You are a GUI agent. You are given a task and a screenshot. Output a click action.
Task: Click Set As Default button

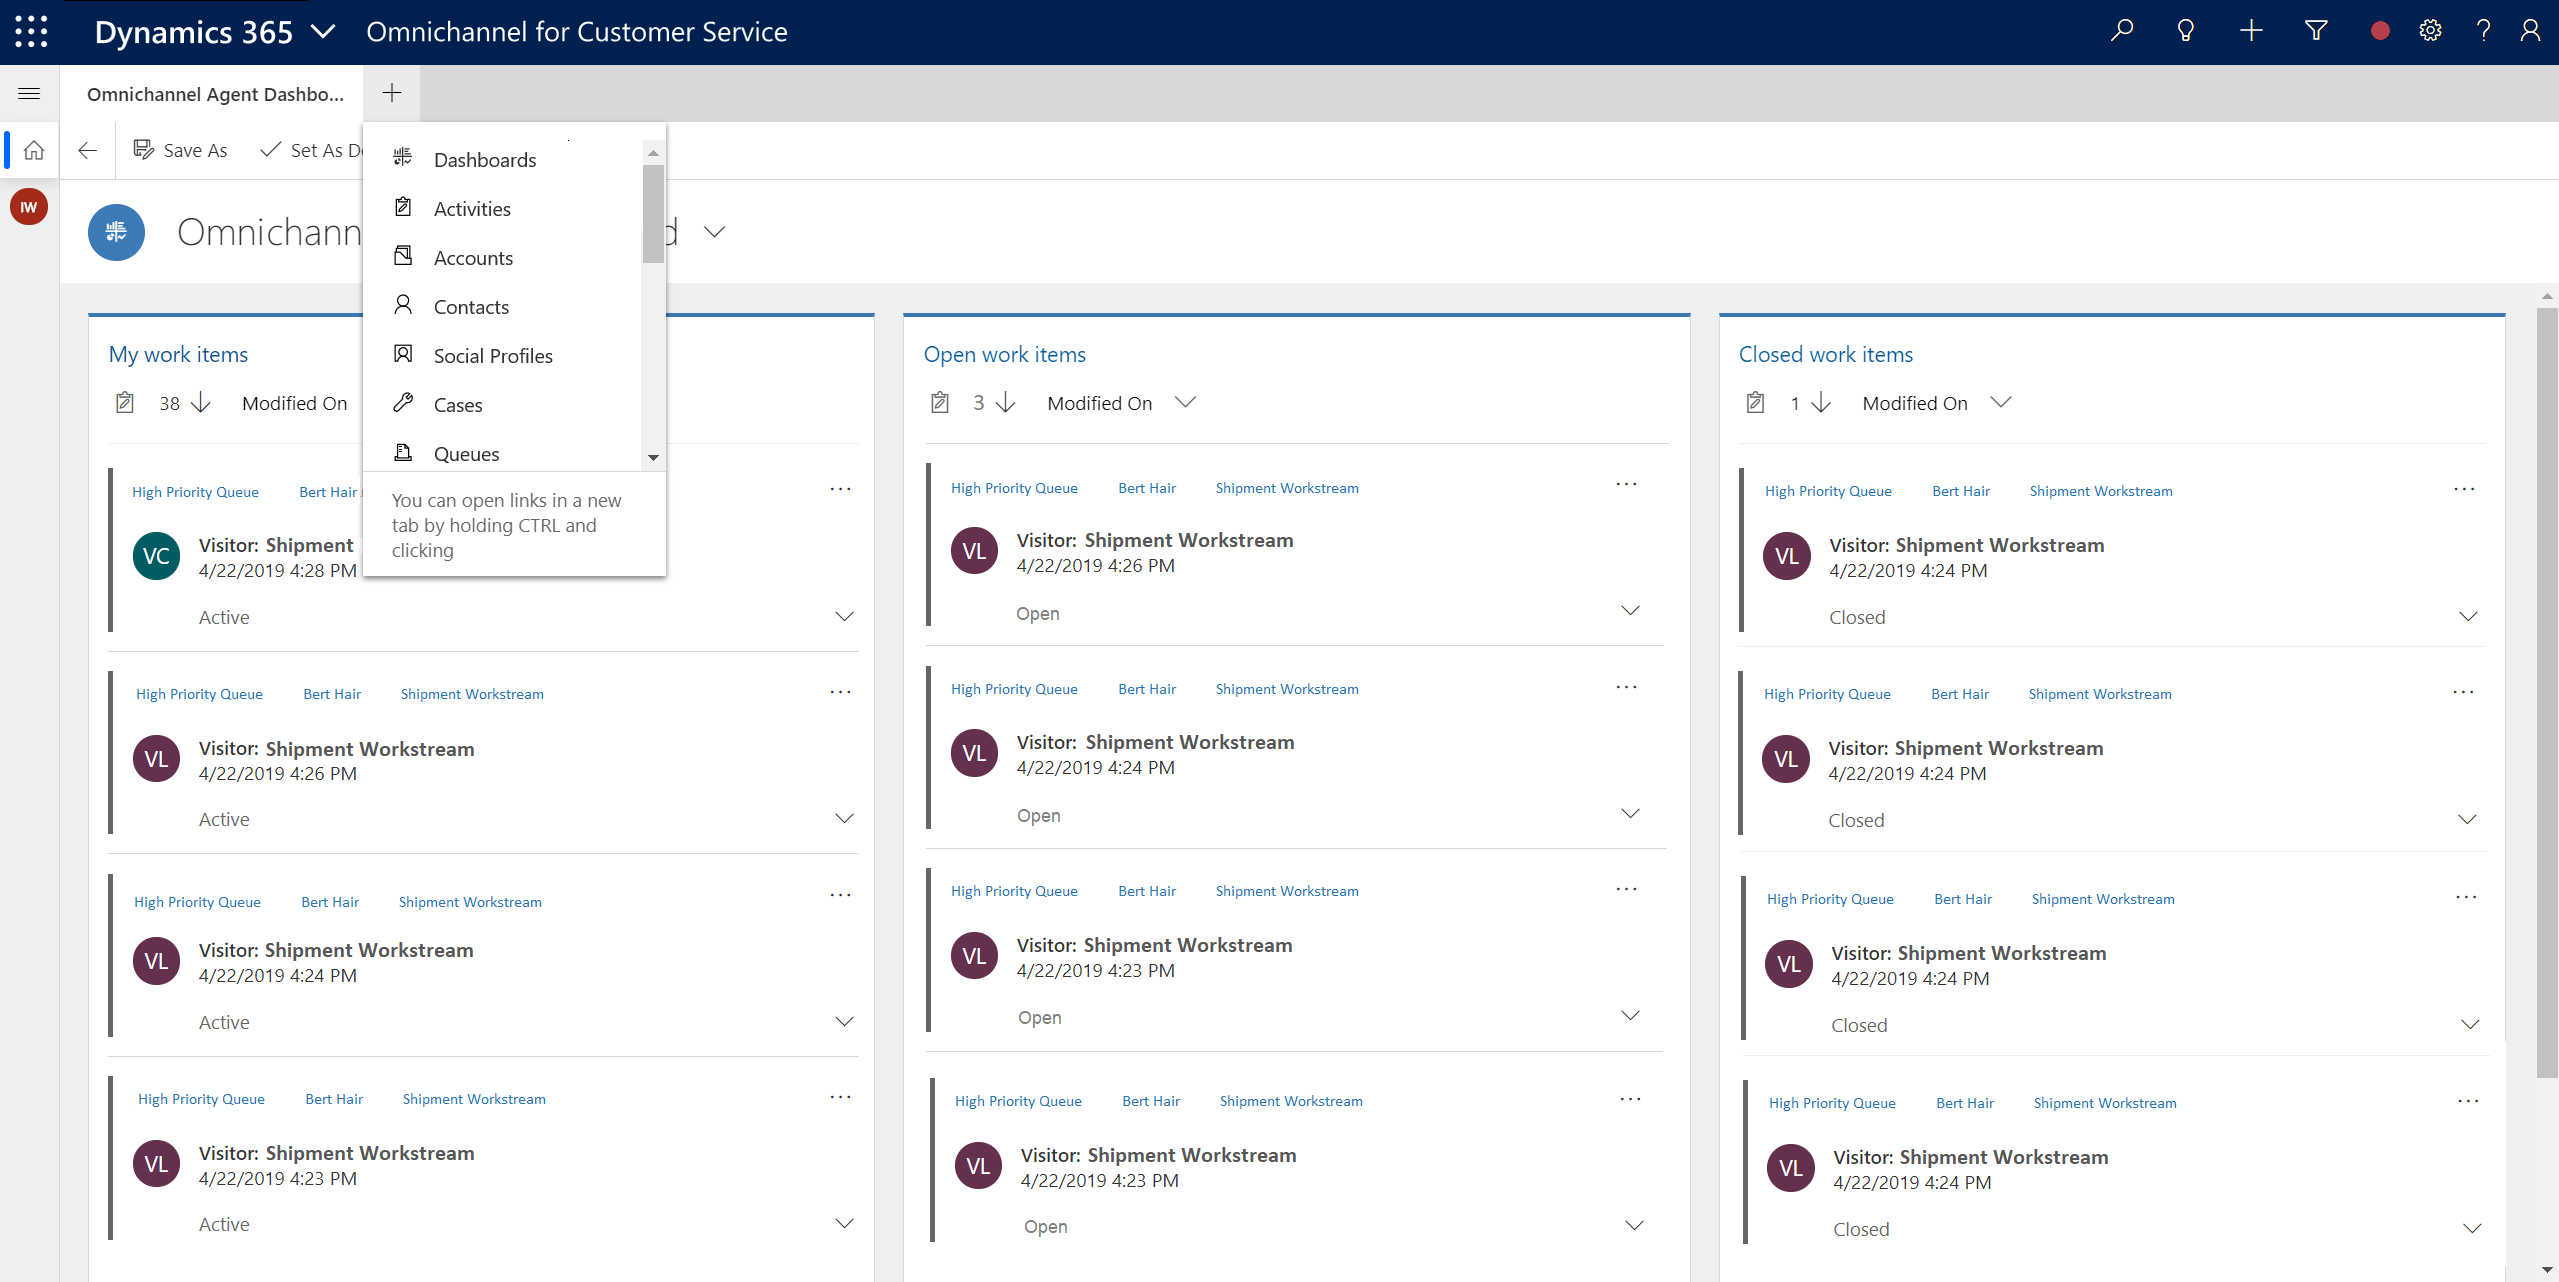(311, 149)
